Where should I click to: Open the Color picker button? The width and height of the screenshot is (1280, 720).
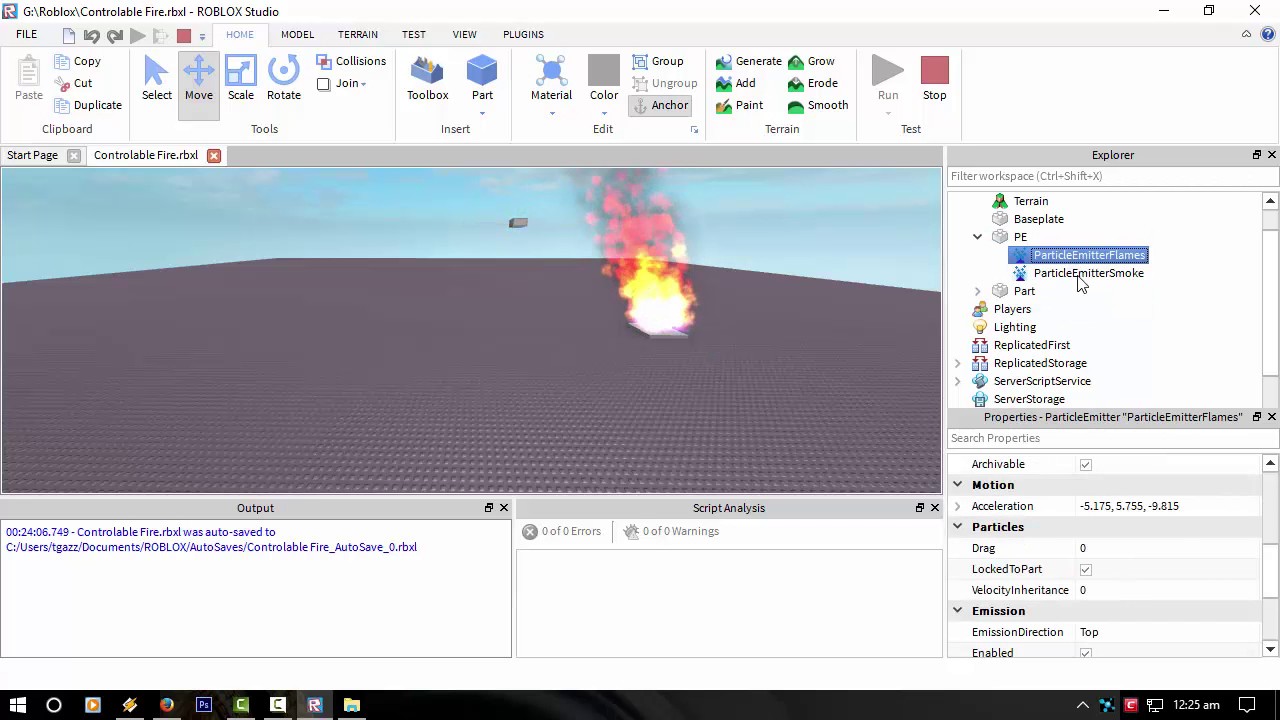[x=604, y=80]
